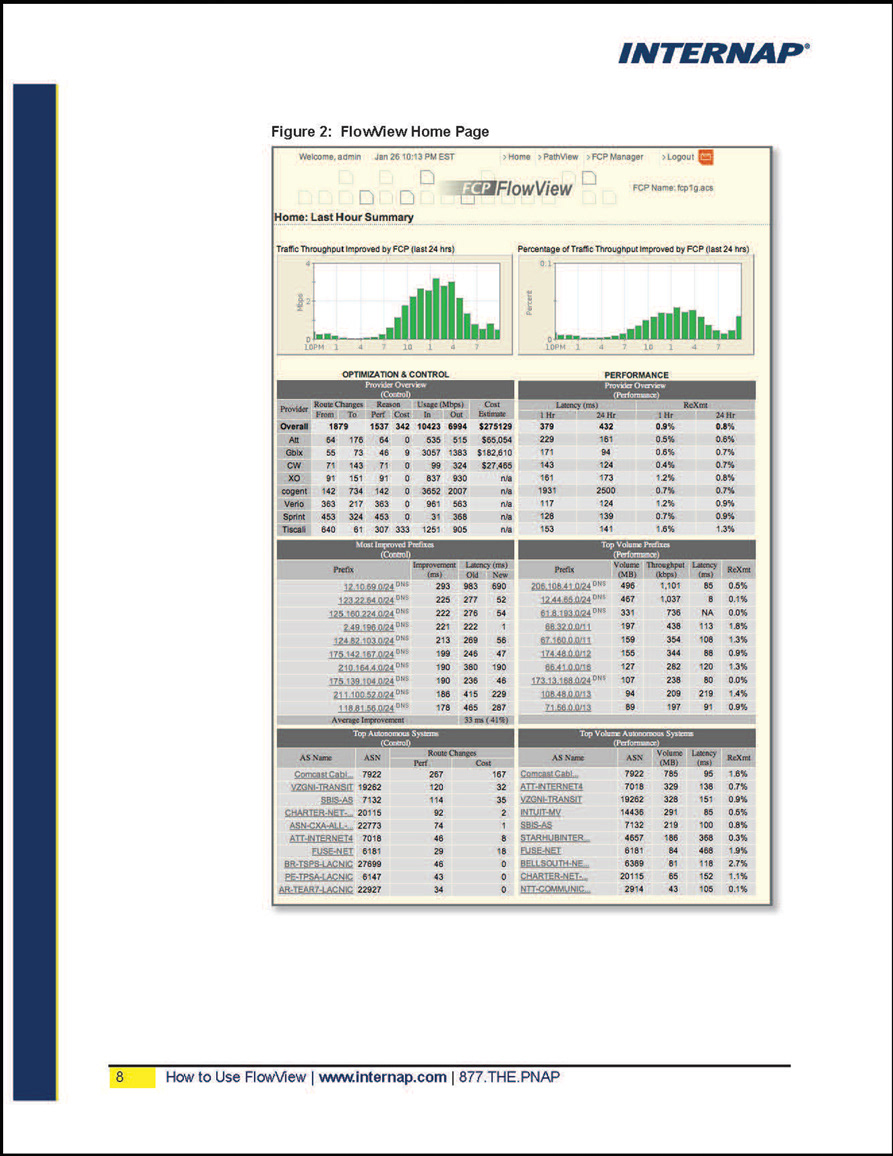Select the cogent provider row
This screenshot has height=1156, width=893.
[395, 491]
